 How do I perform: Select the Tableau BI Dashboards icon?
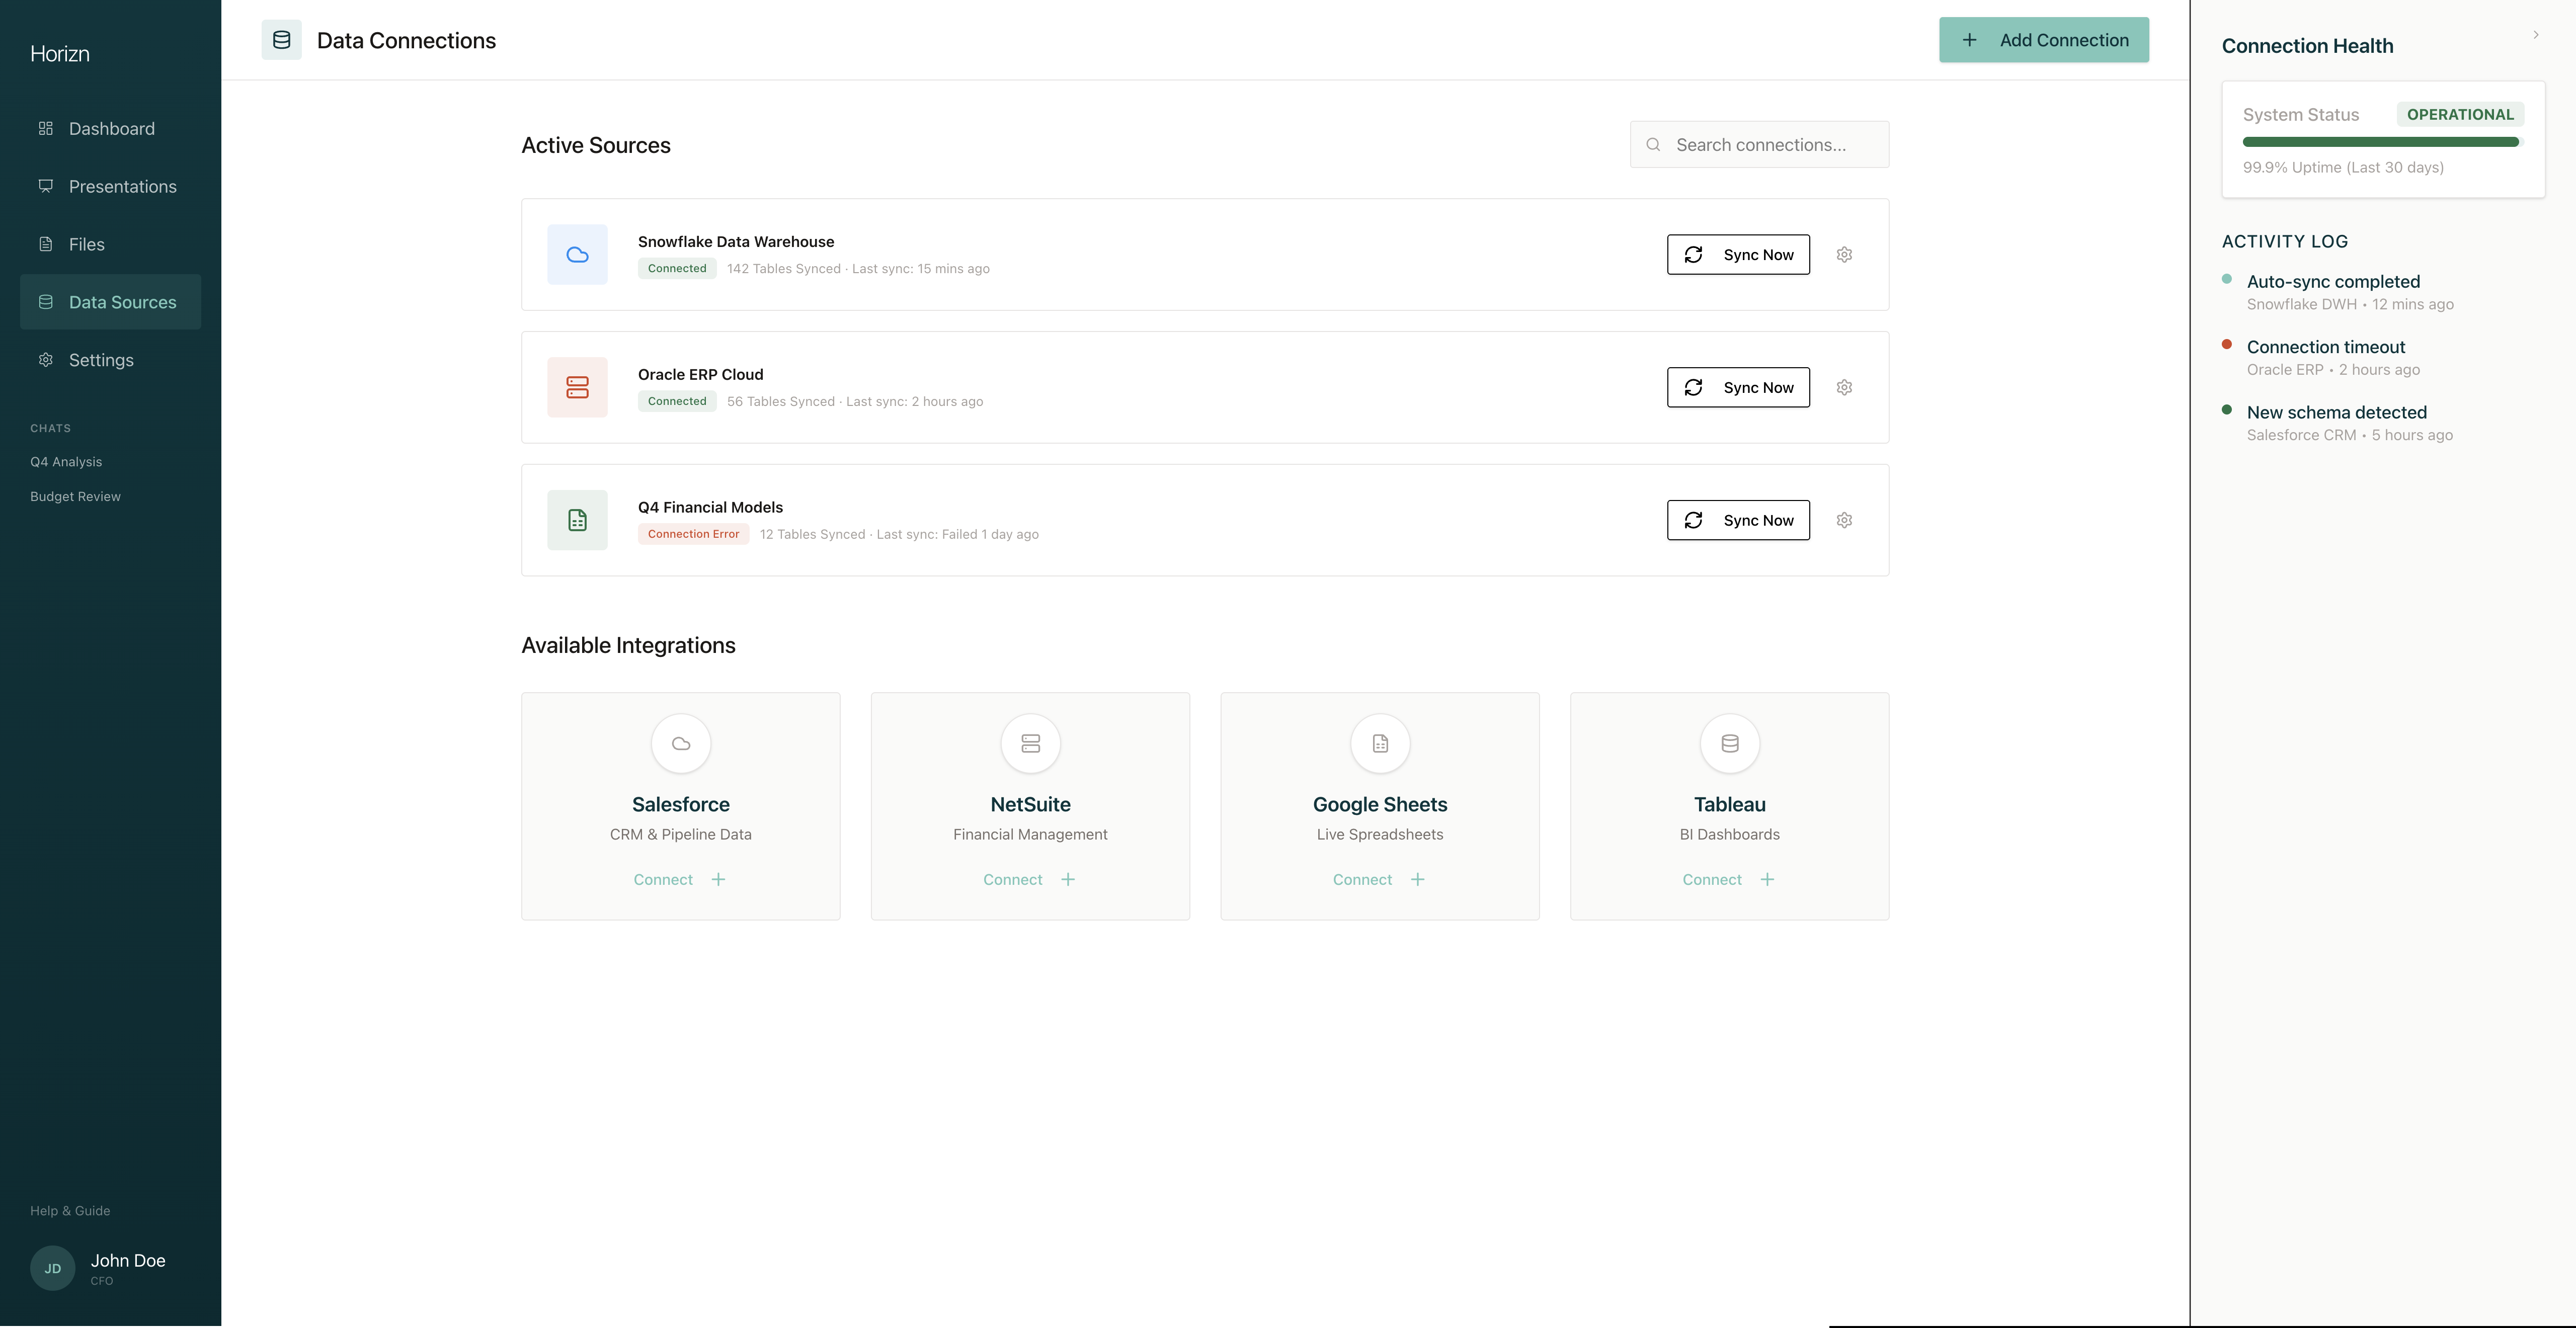(x=1730, y=743)
